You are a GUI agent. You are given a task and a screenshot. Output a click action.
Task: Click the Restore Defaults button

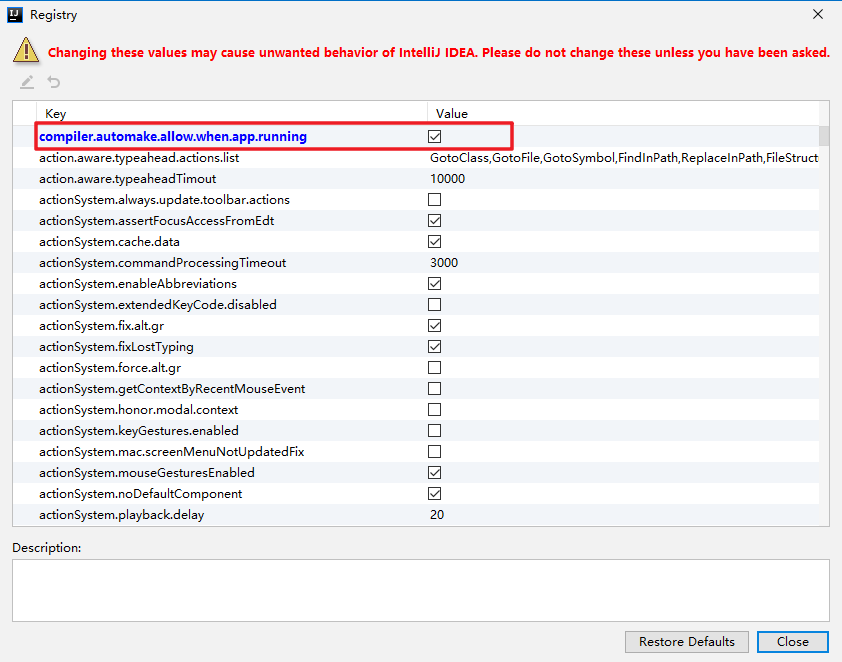(x=686, y=642)
